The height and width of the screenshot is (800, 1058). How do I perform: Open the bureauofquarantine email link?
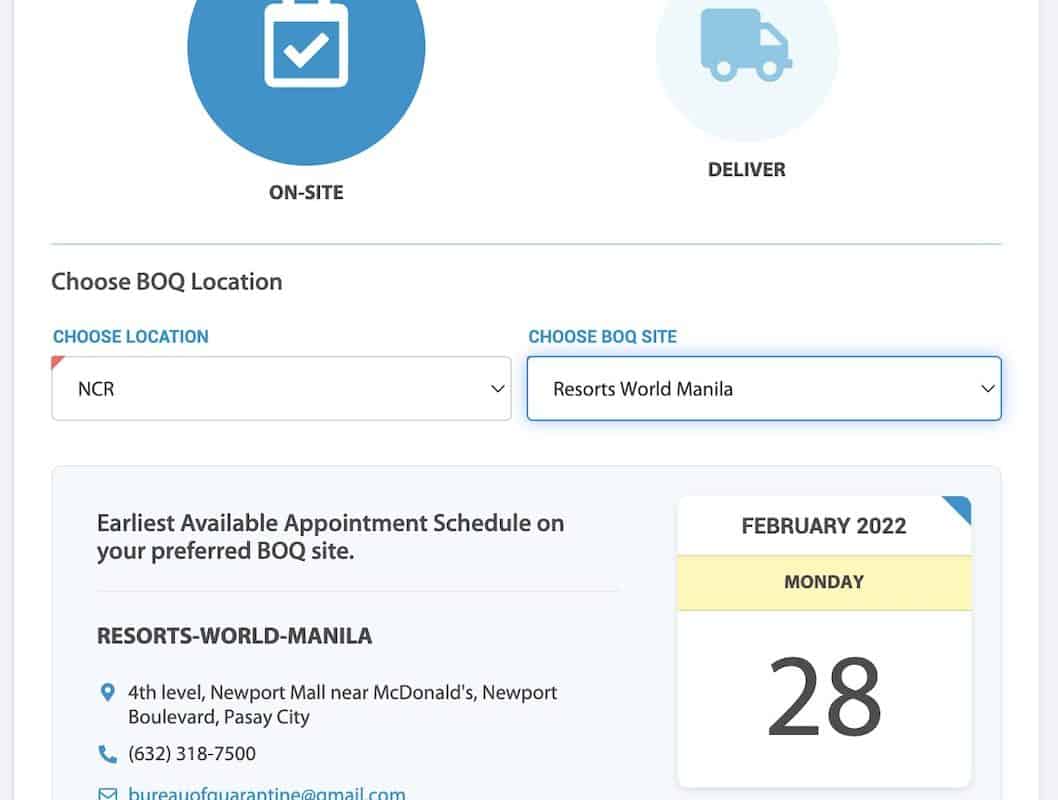tap(267, 795)
